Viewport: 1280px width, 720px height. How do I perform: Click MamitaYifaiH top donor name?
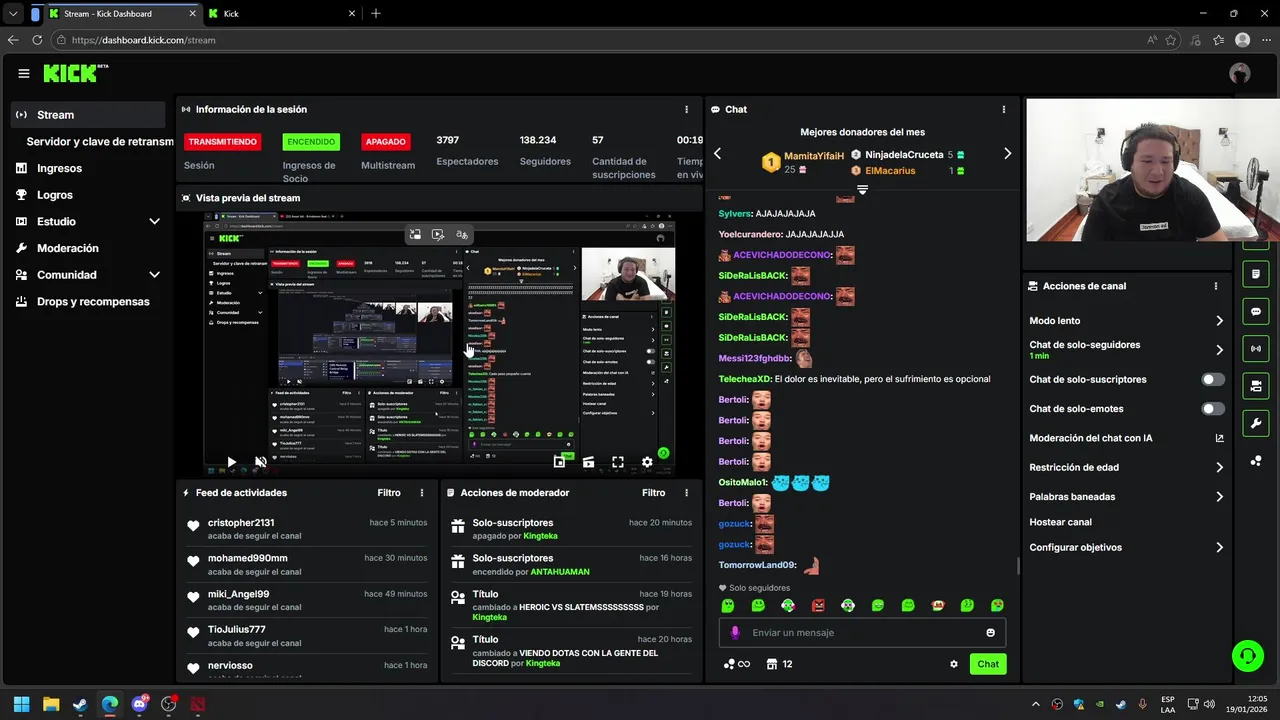coord(814,156)
